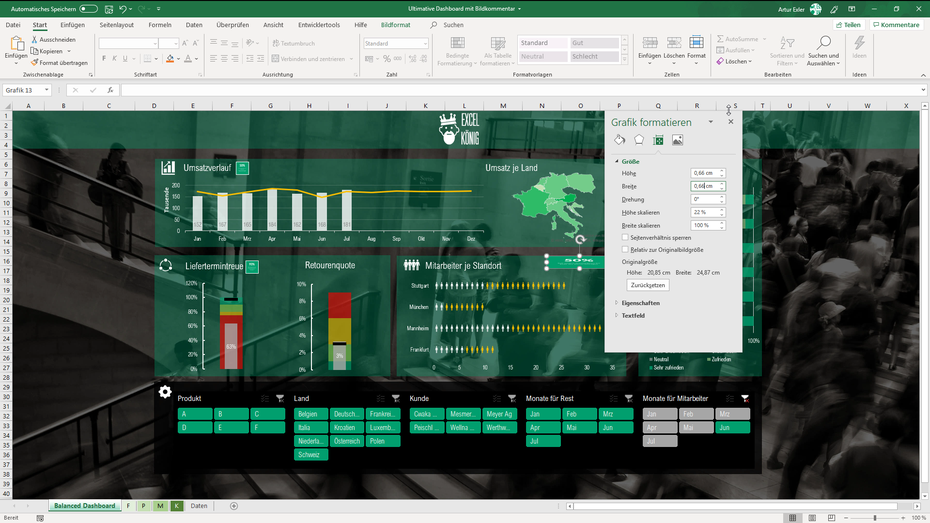Viewport: 930px width, 523px height.
Task: Expand the Textfeld section
Action: point(617,315)
